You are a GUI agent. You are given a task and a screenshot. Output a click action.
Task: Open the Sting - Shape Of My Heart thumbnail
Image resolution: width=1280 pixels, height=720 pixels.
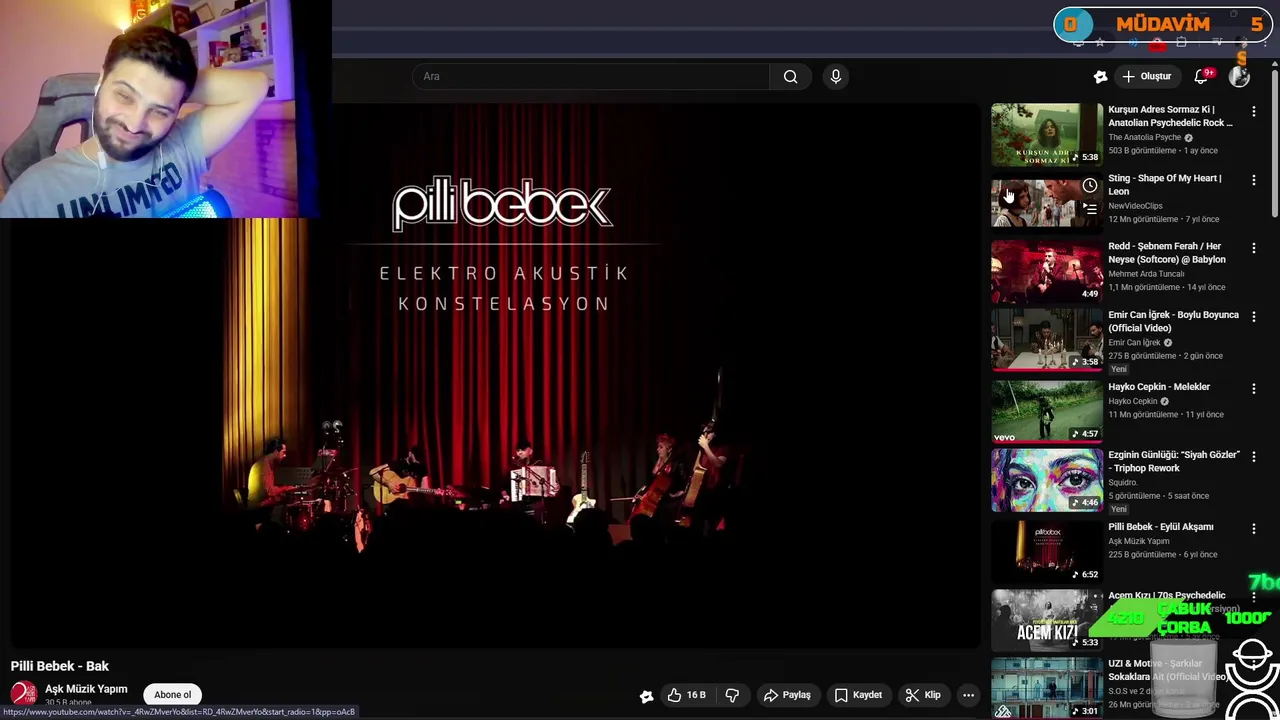1046,202
